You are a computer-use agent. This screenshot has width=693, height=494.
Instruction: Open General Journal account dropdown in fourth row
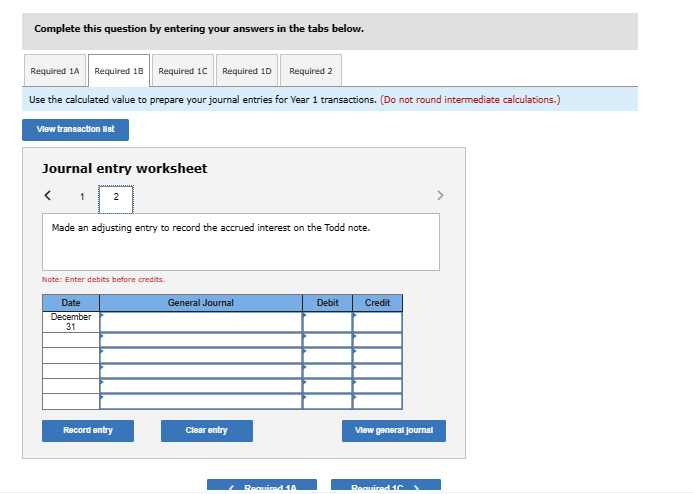[x=201, y=371]
